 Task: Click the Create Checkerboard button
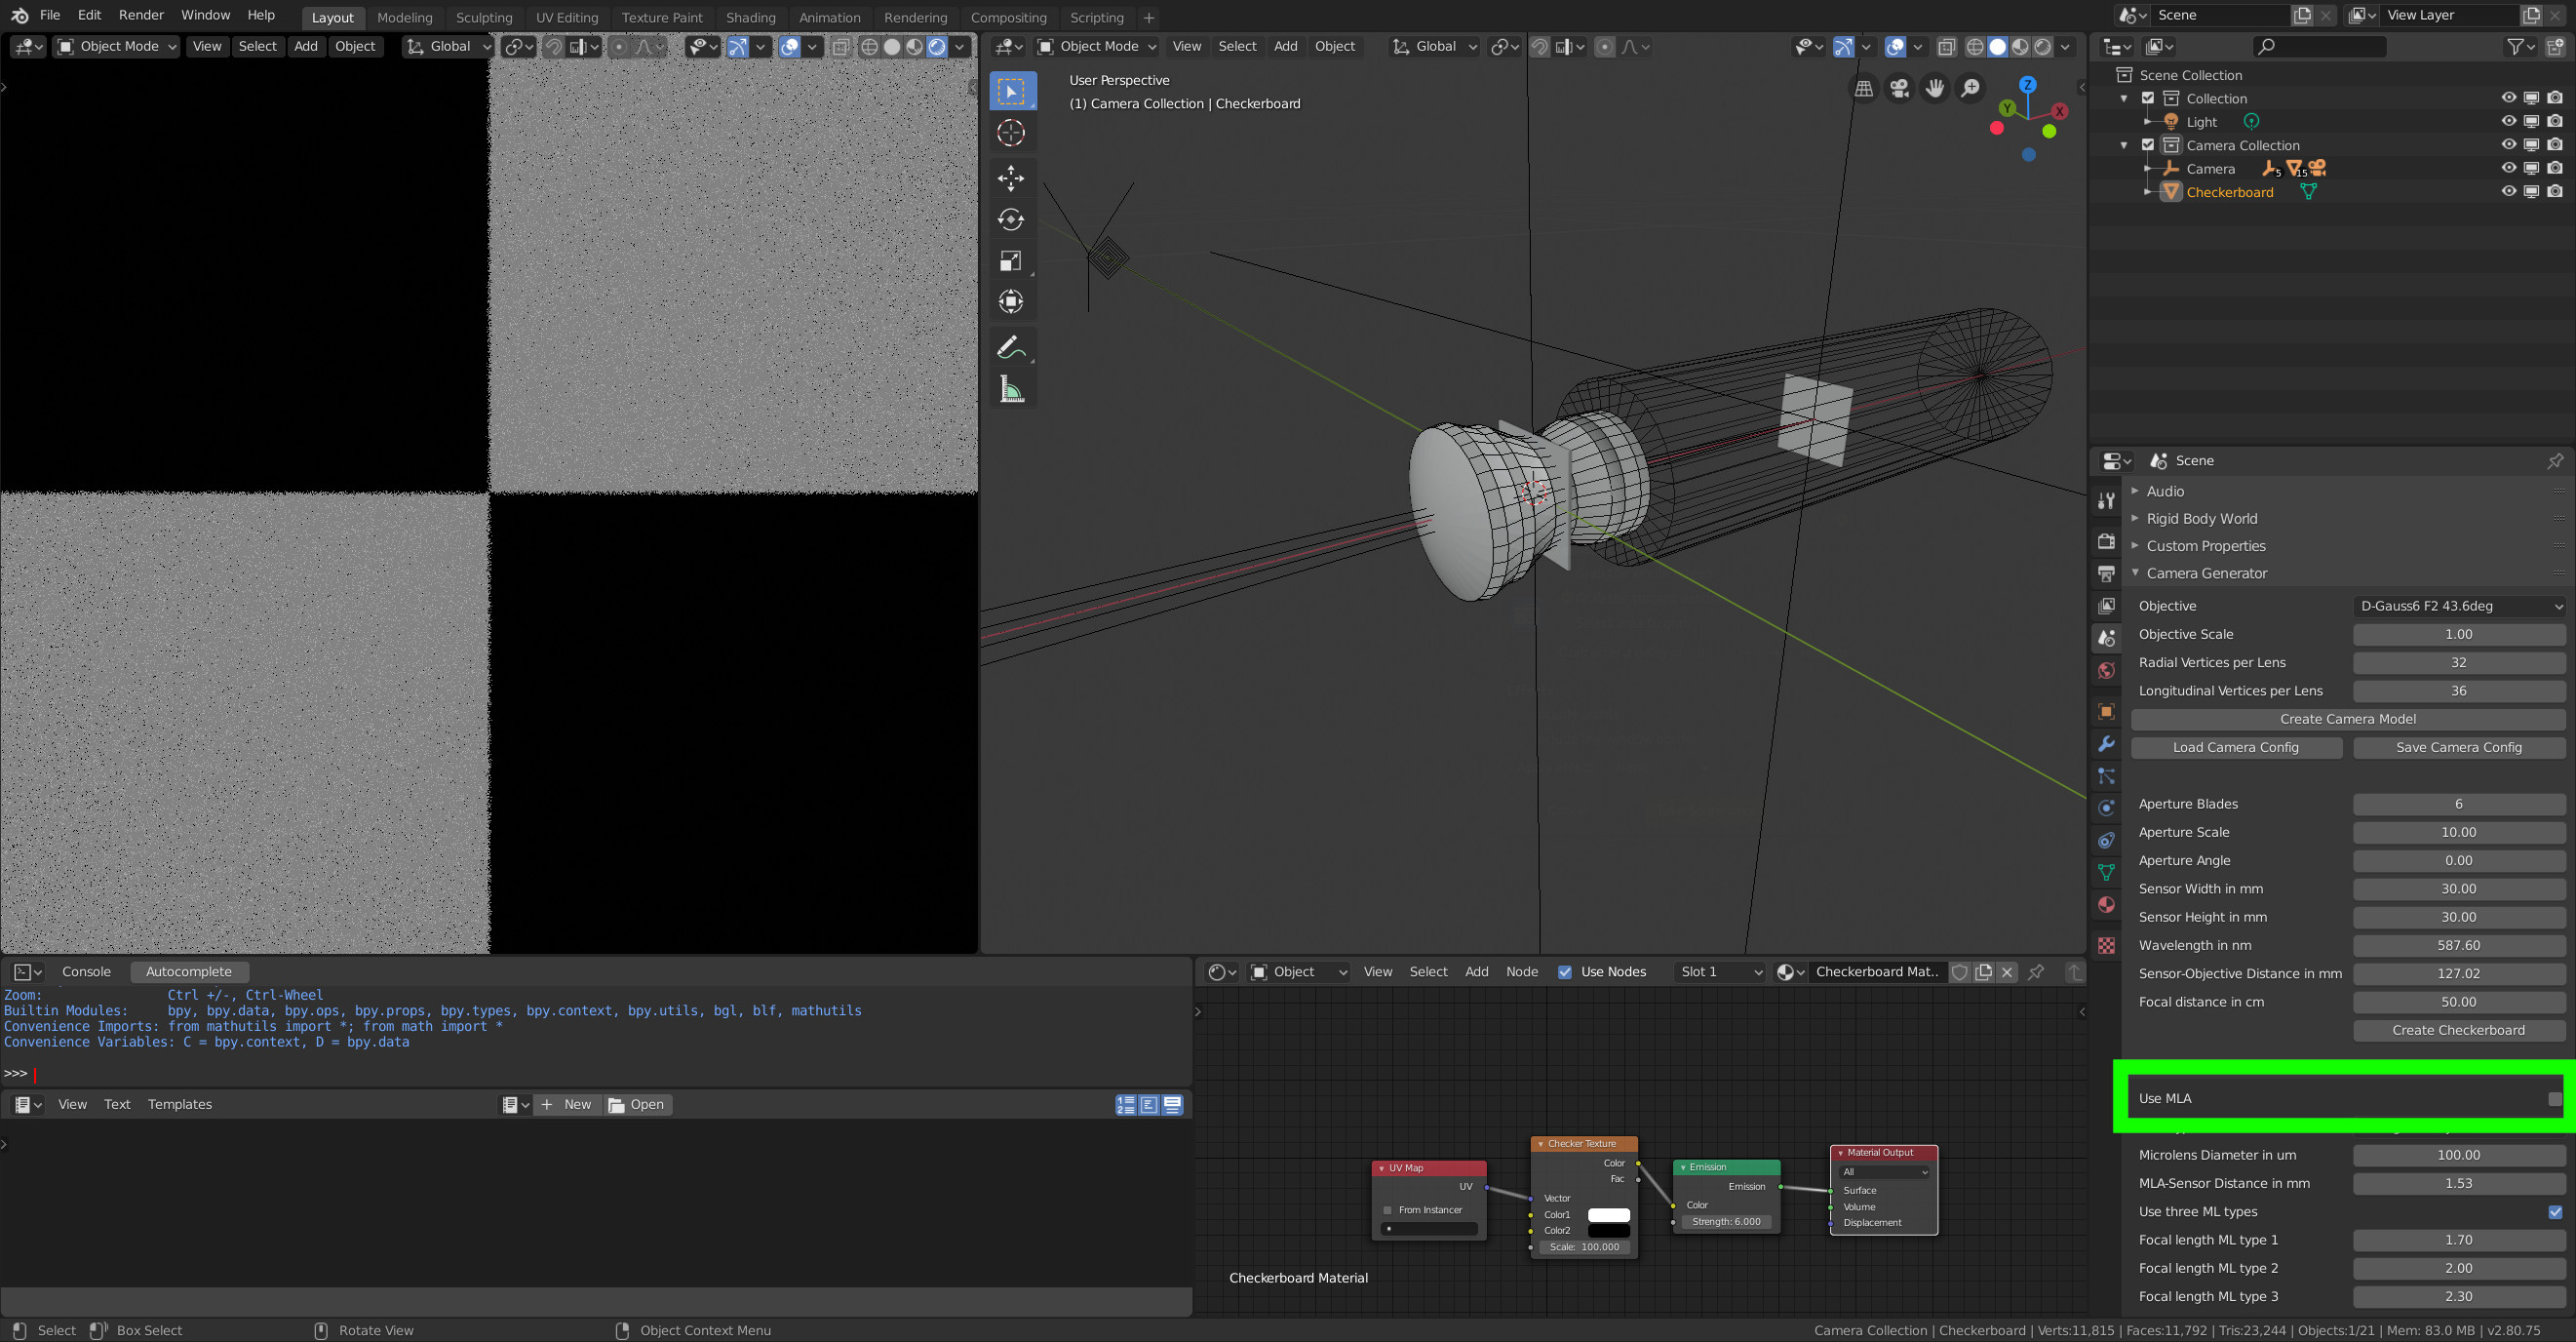(2458, 1030)
